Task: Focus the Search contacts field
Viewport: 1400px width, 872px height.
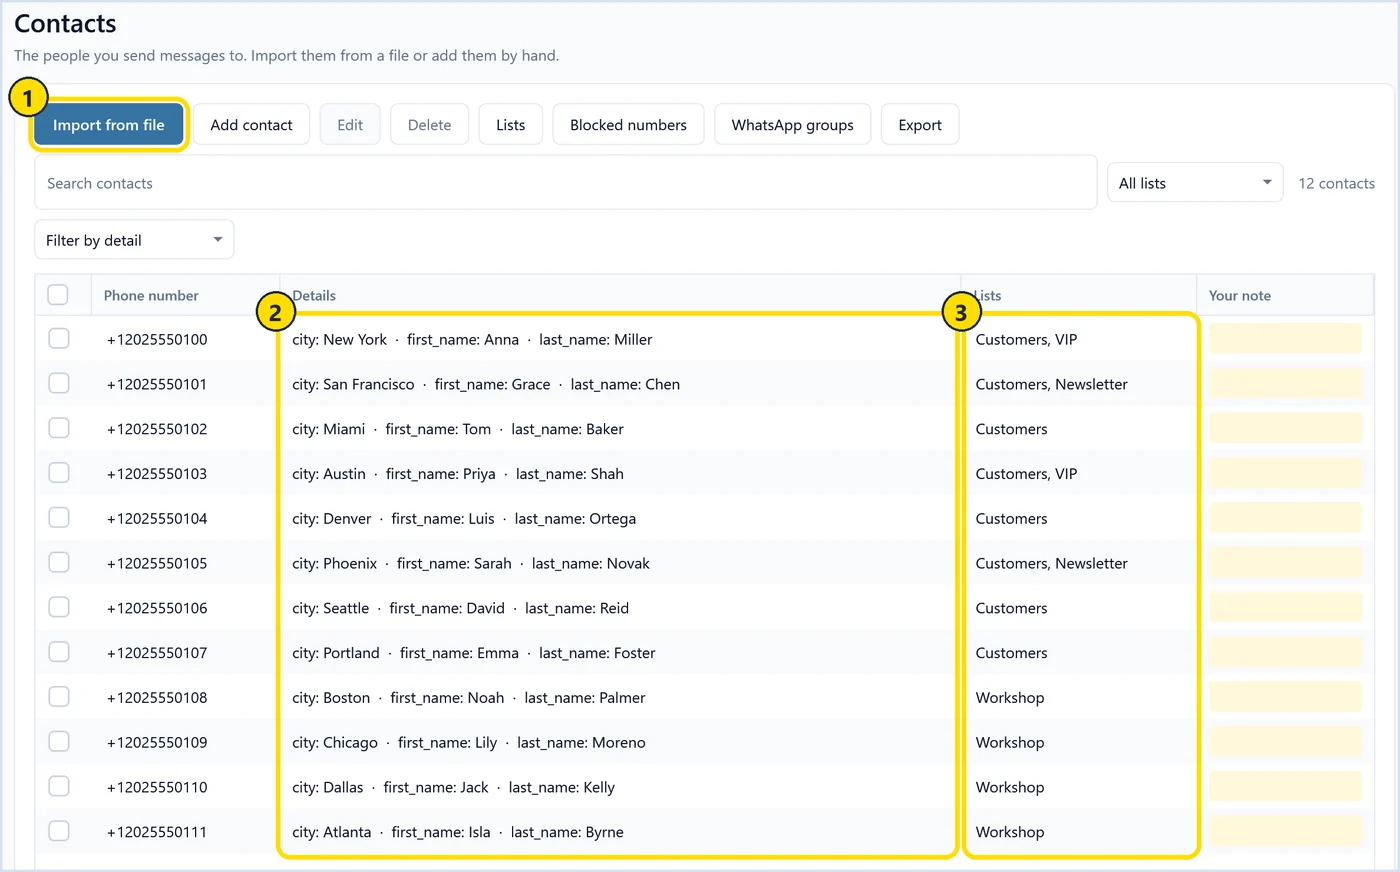Action: [x=566, y=183]
